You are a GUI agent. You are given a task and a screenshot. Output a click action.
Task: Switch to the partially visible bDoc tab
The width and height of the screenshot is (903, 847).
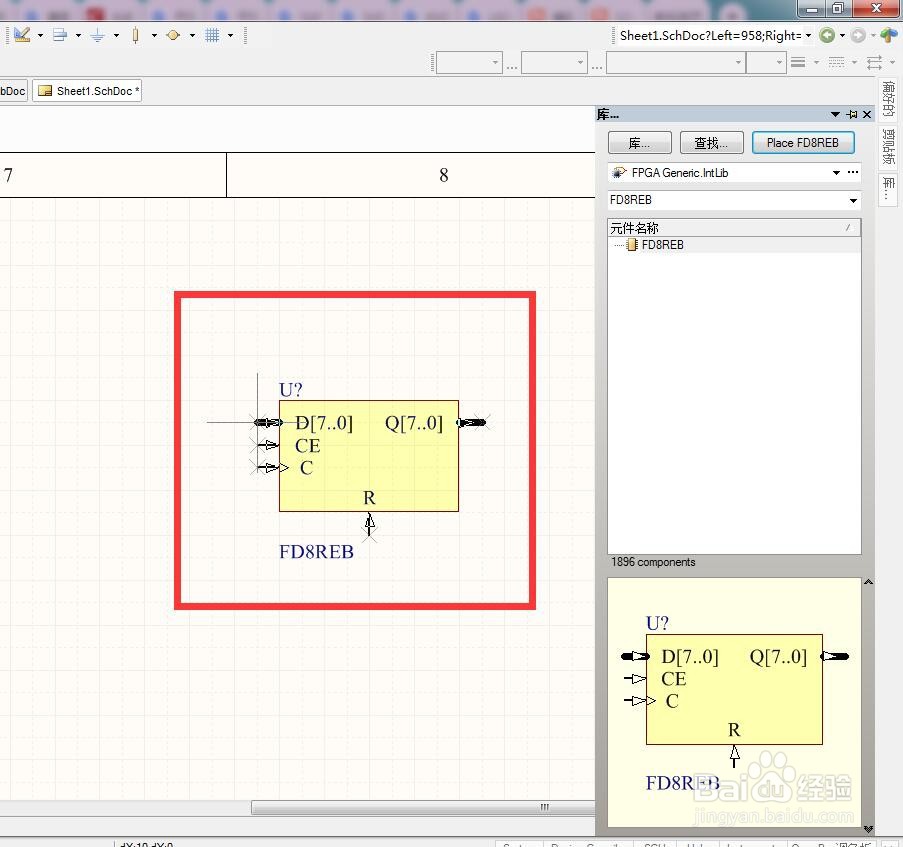[x=13, y=91]
